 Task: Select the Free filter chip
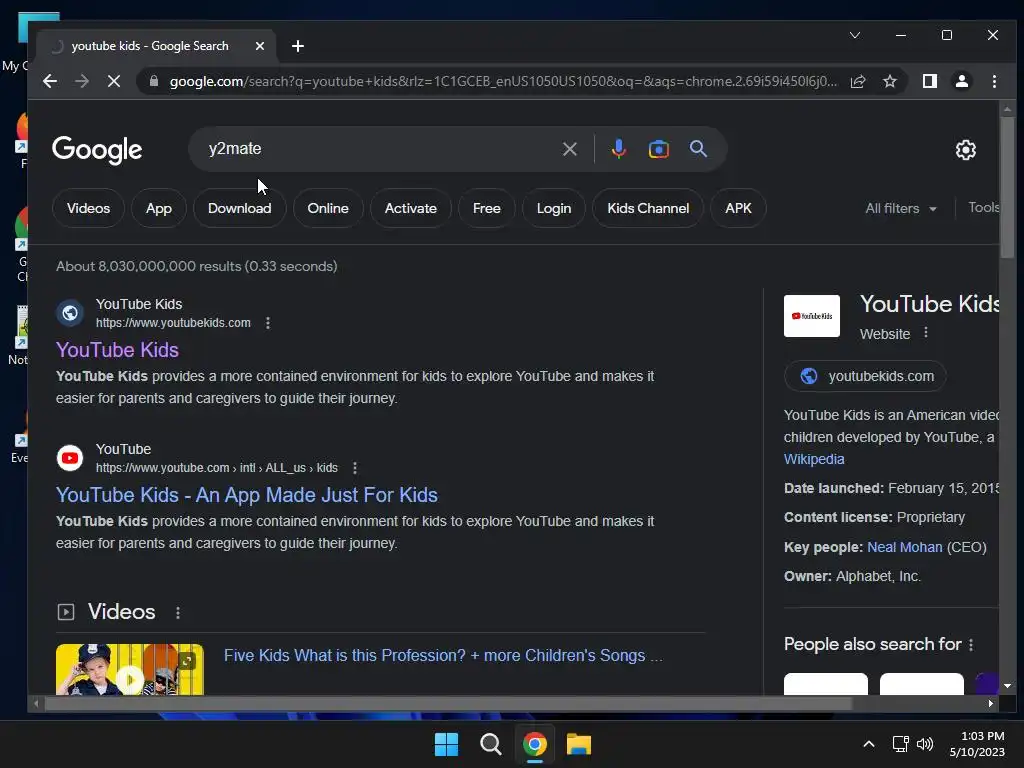487,208
